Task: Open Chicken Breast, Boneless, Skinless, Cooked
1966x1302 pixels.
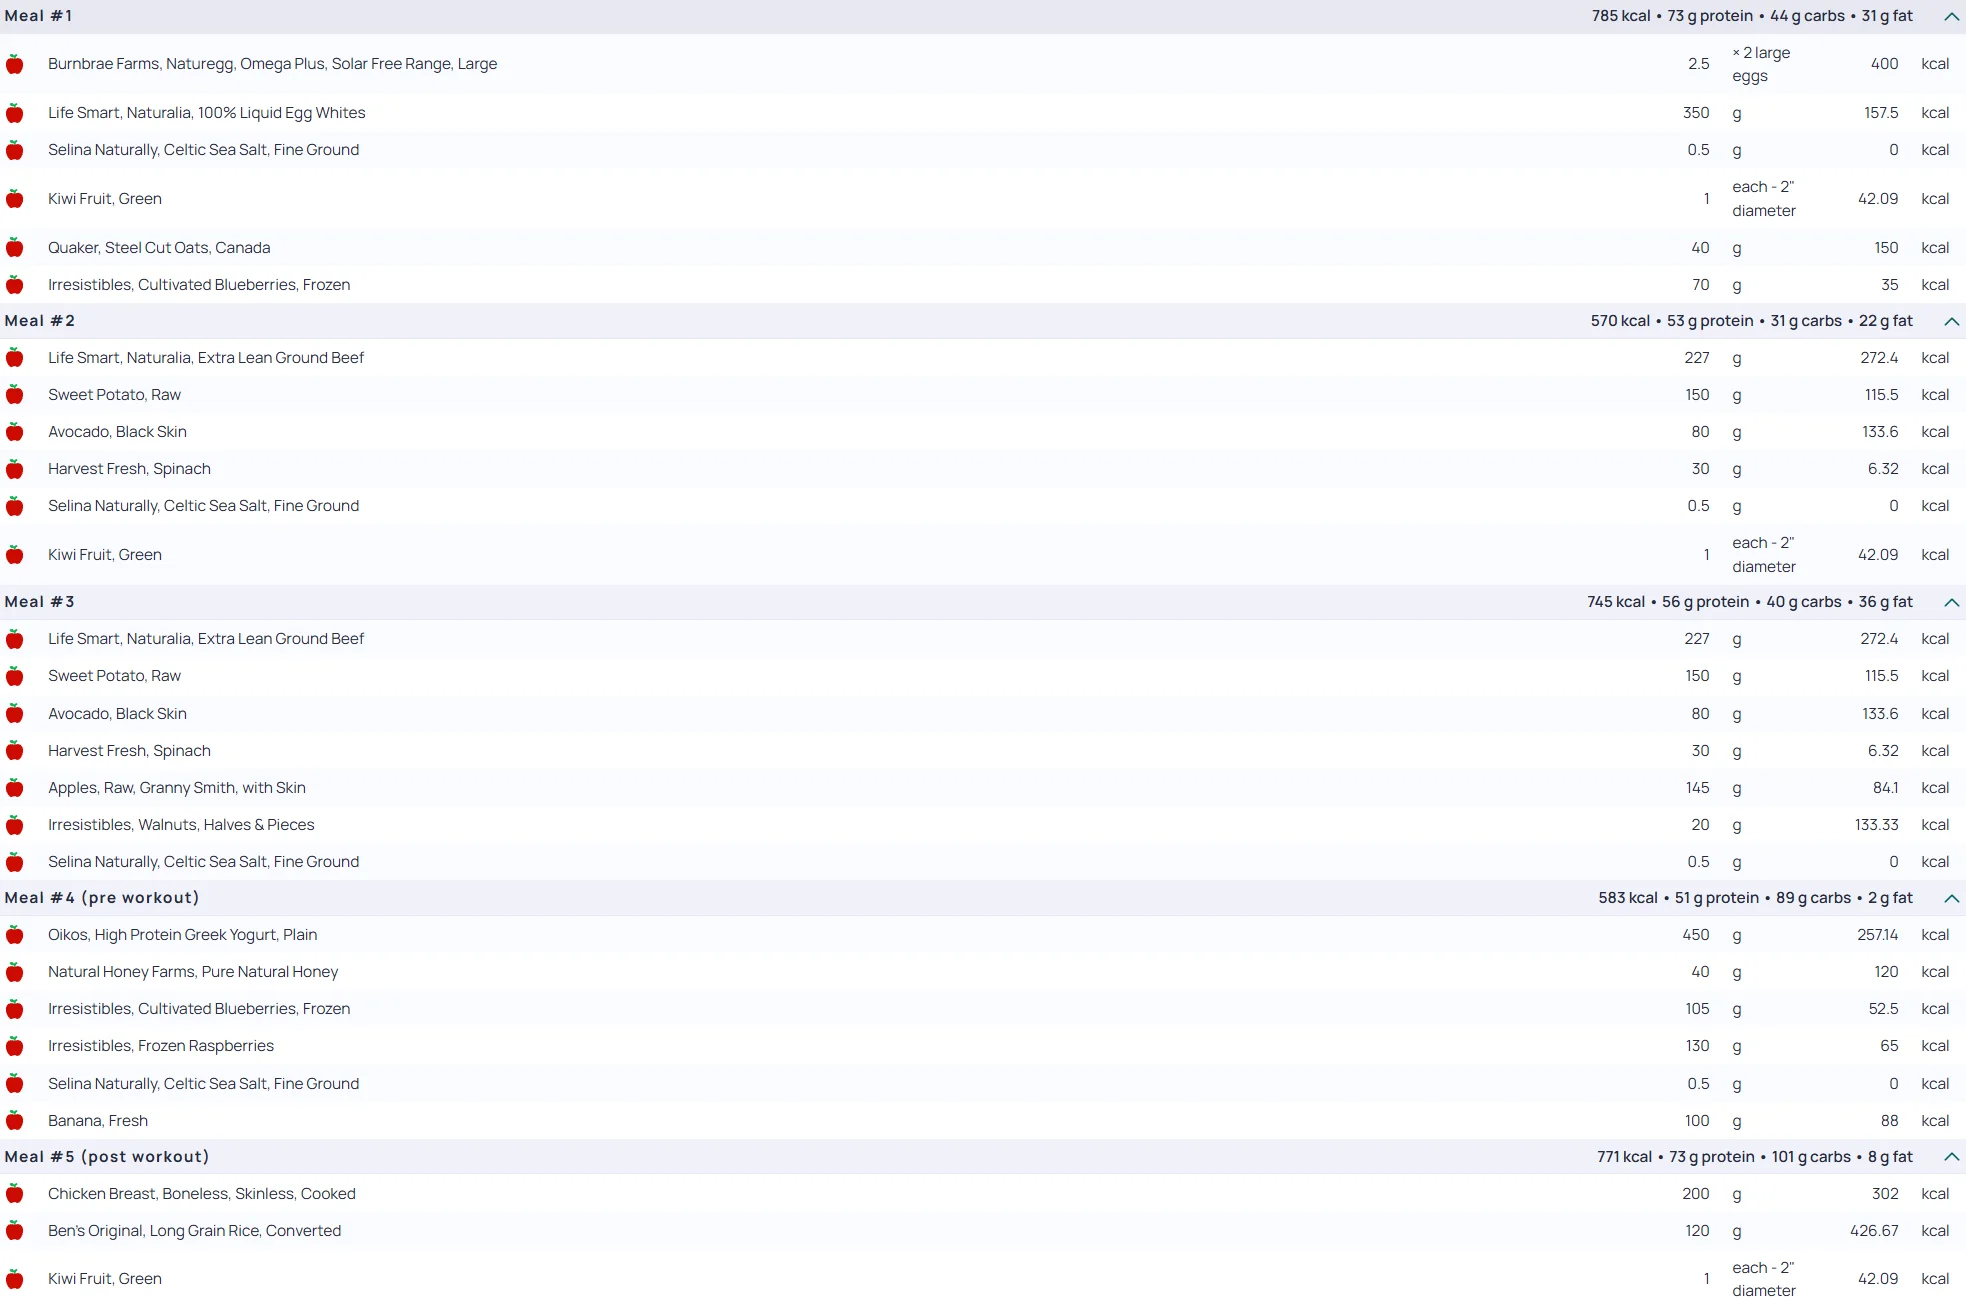Action: tap(202, 1194)
